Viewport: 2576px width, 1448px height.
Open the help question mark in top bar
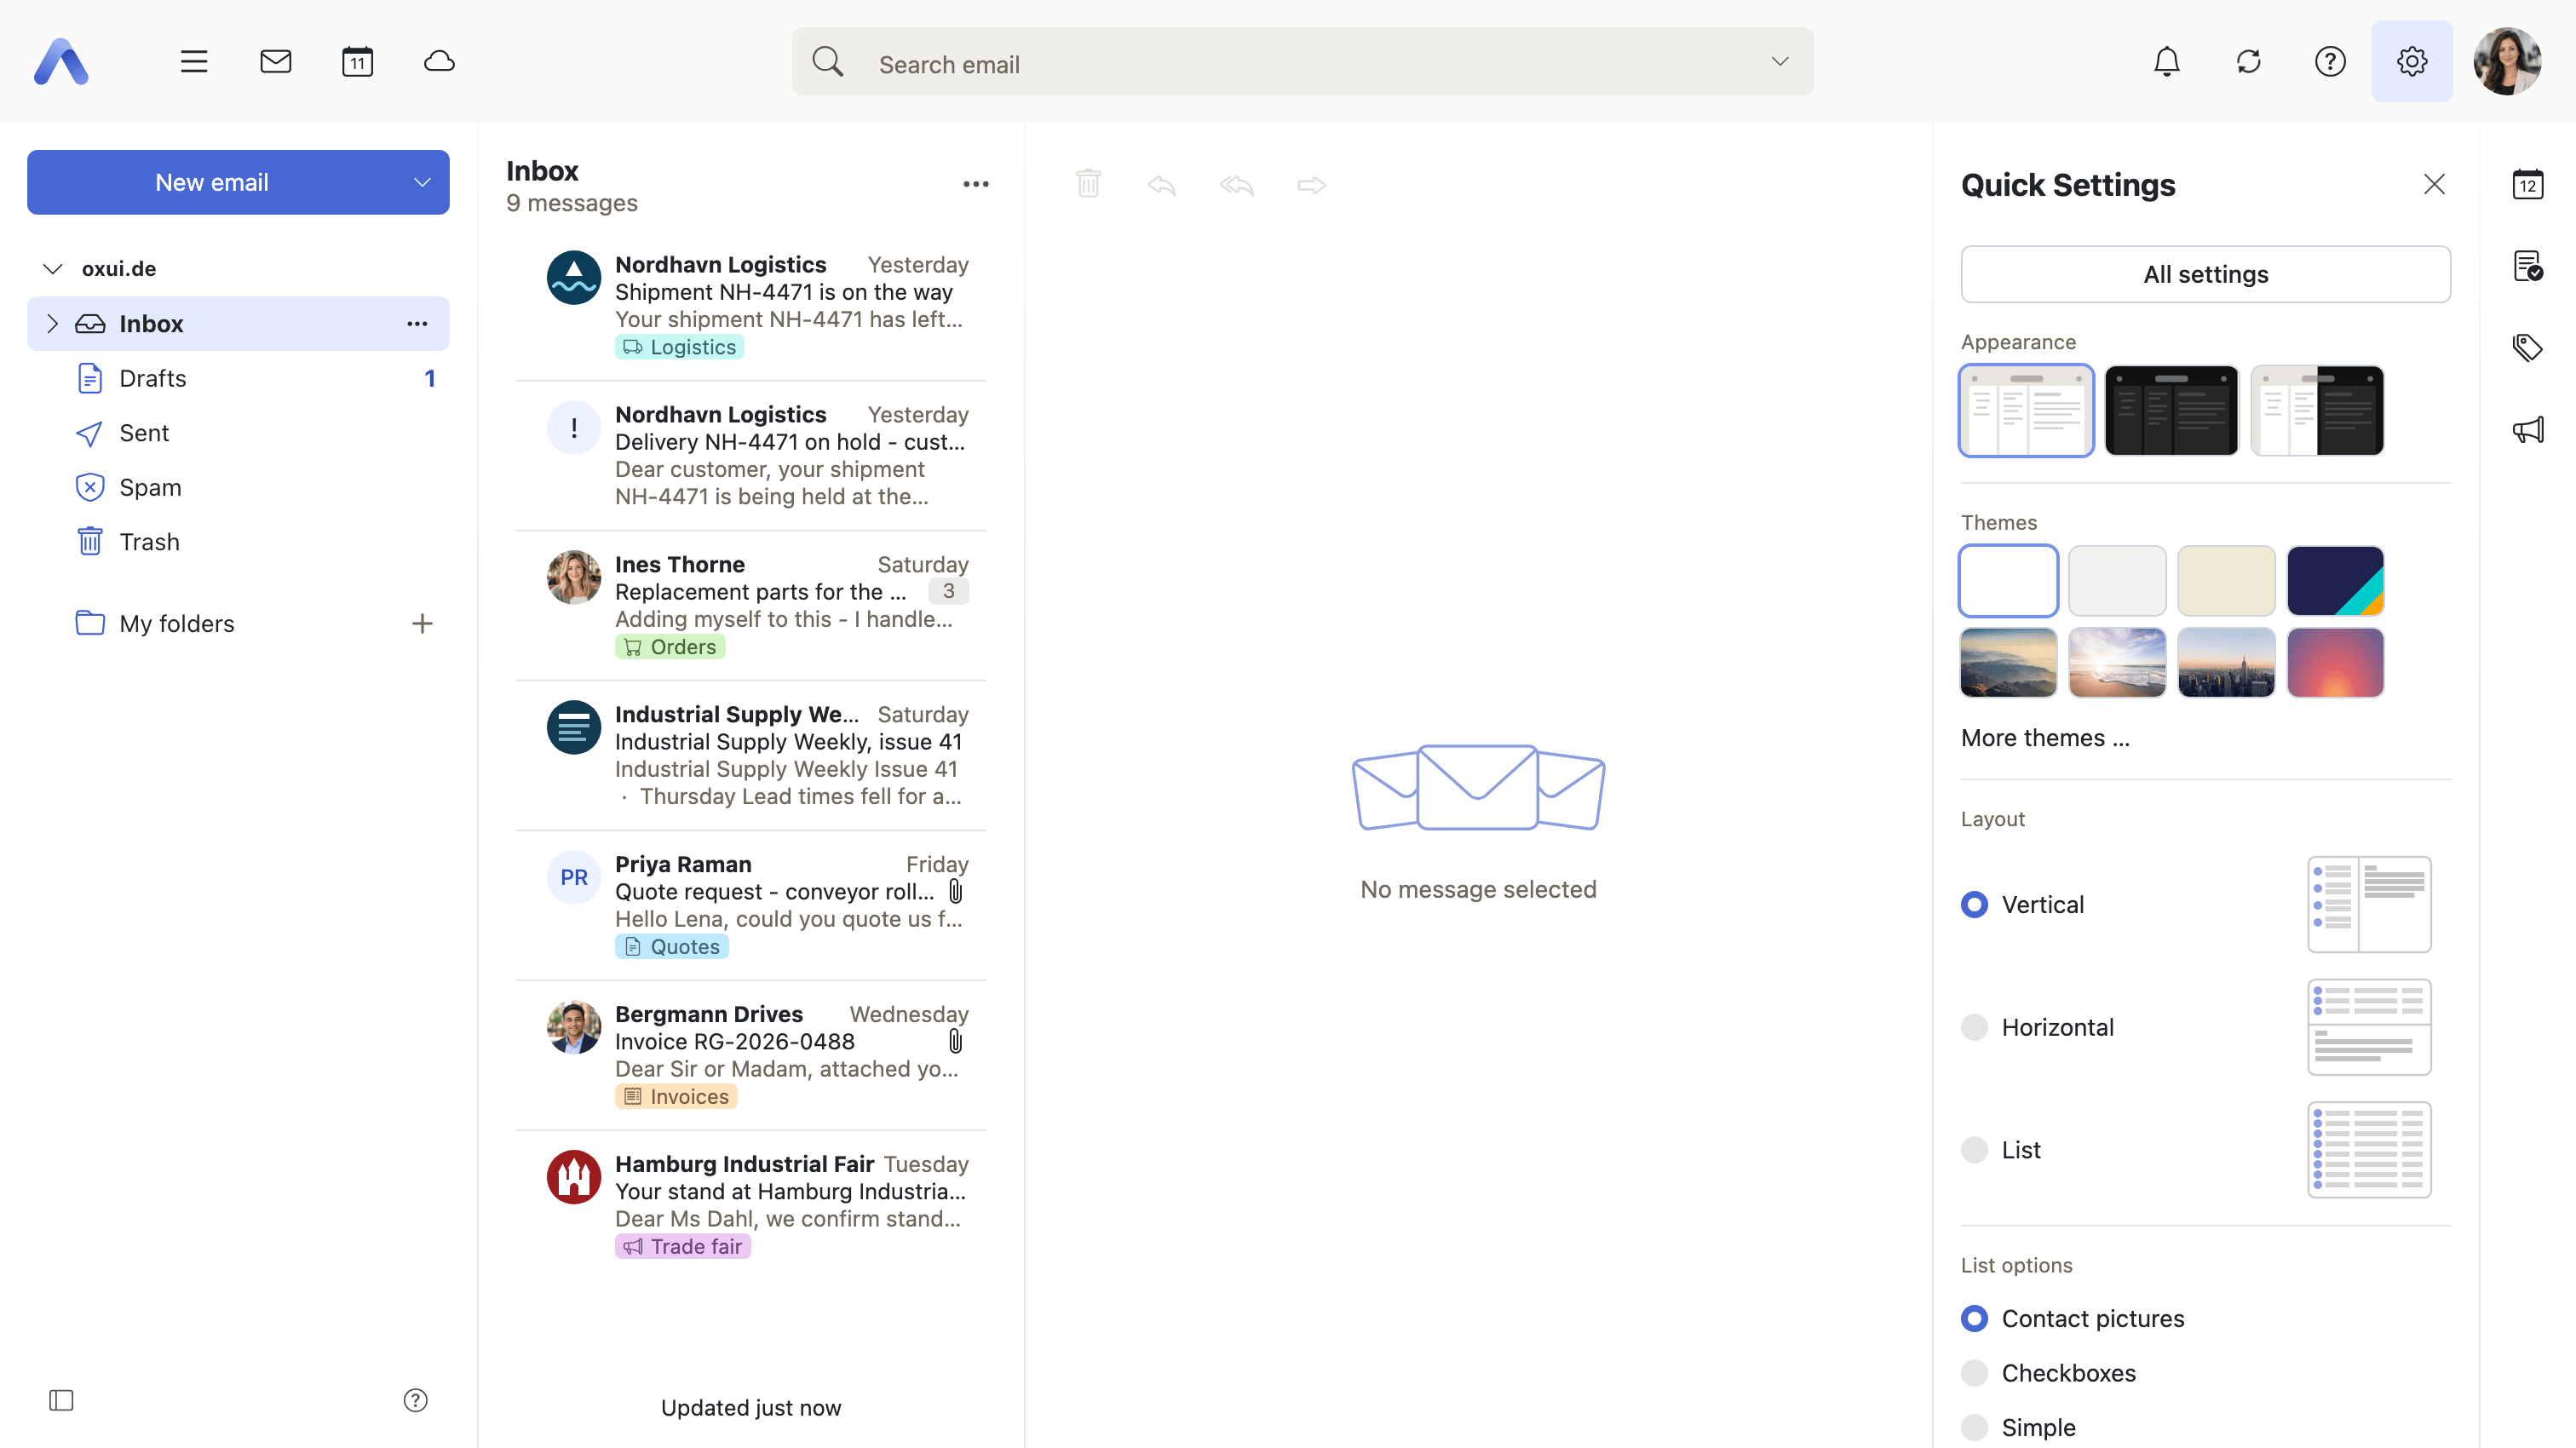(x=2330, y=62)
